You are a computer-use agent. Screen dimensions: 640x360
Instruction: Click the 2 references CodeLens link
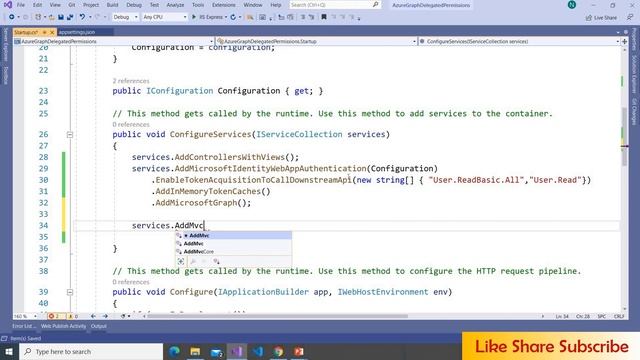click(131, 81)
